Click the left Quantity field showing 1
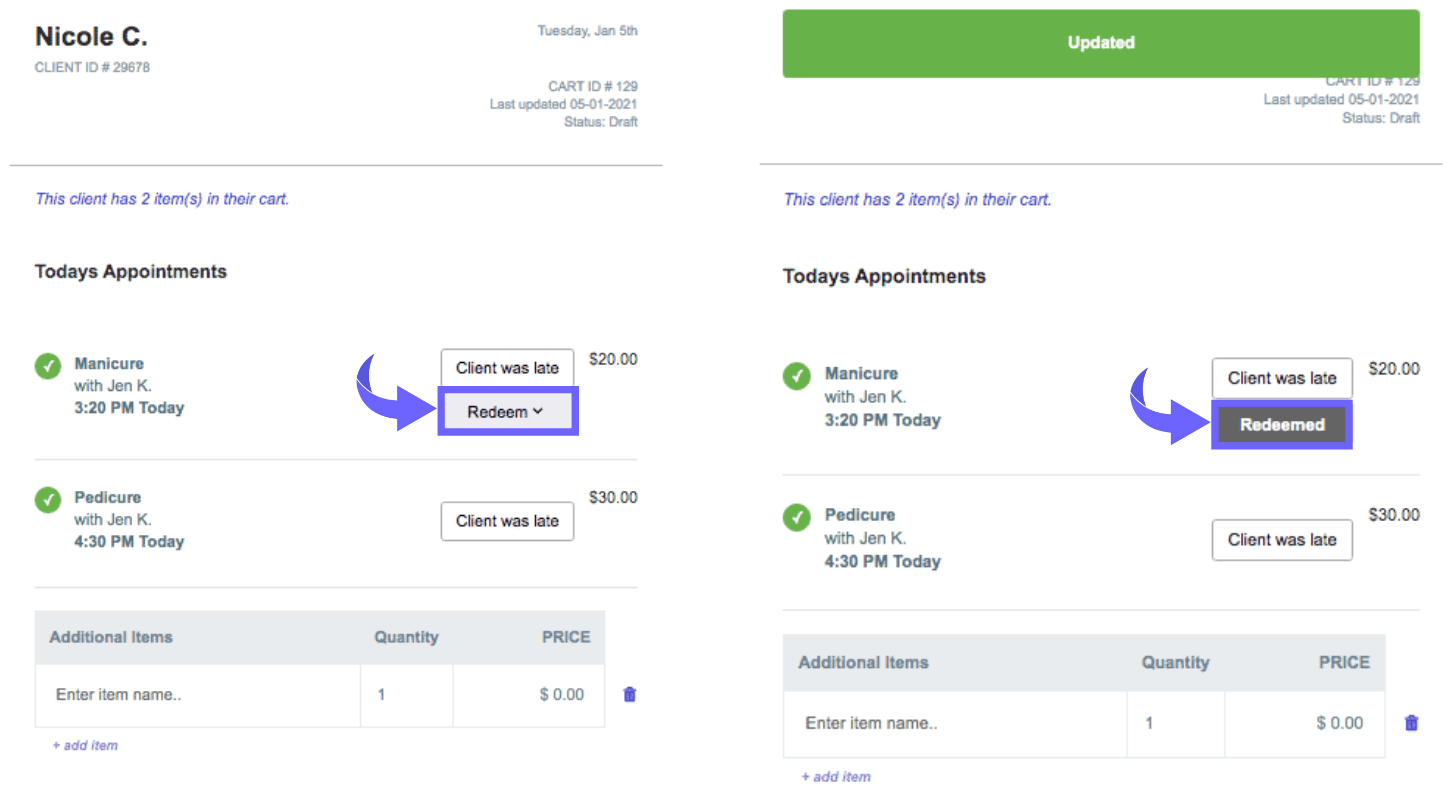1451x804 pixels. coord(406,694)
